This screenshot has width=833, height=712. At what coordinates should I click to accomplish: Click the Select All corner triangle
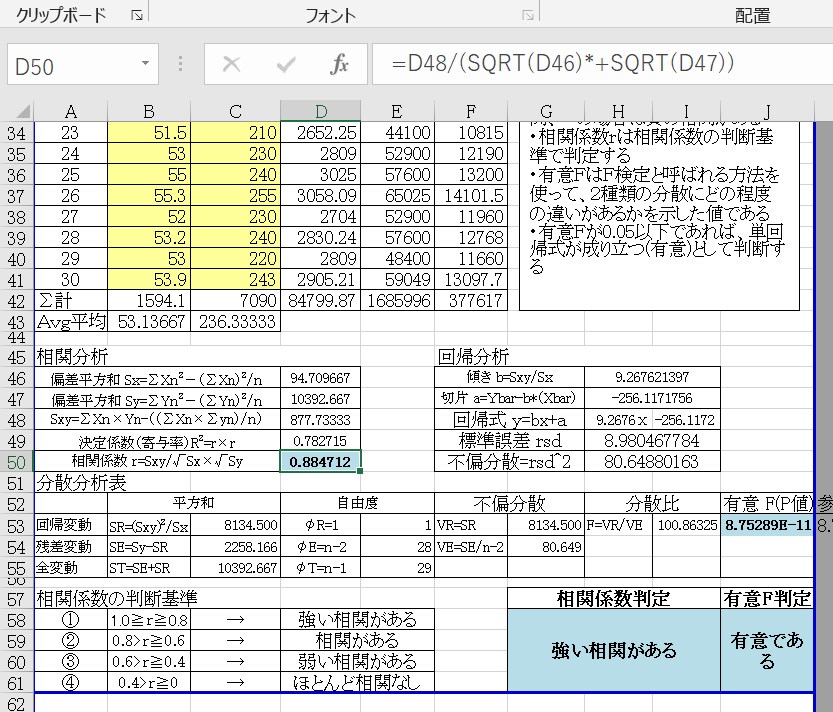[22, 112]
